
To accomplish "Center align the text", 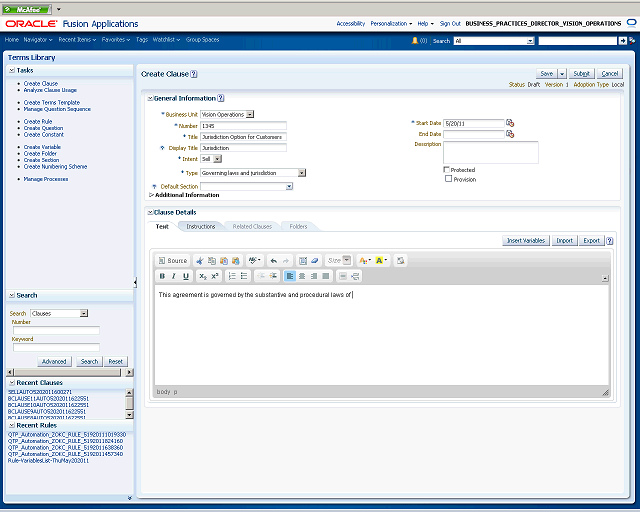I will (x=302, y=276).
